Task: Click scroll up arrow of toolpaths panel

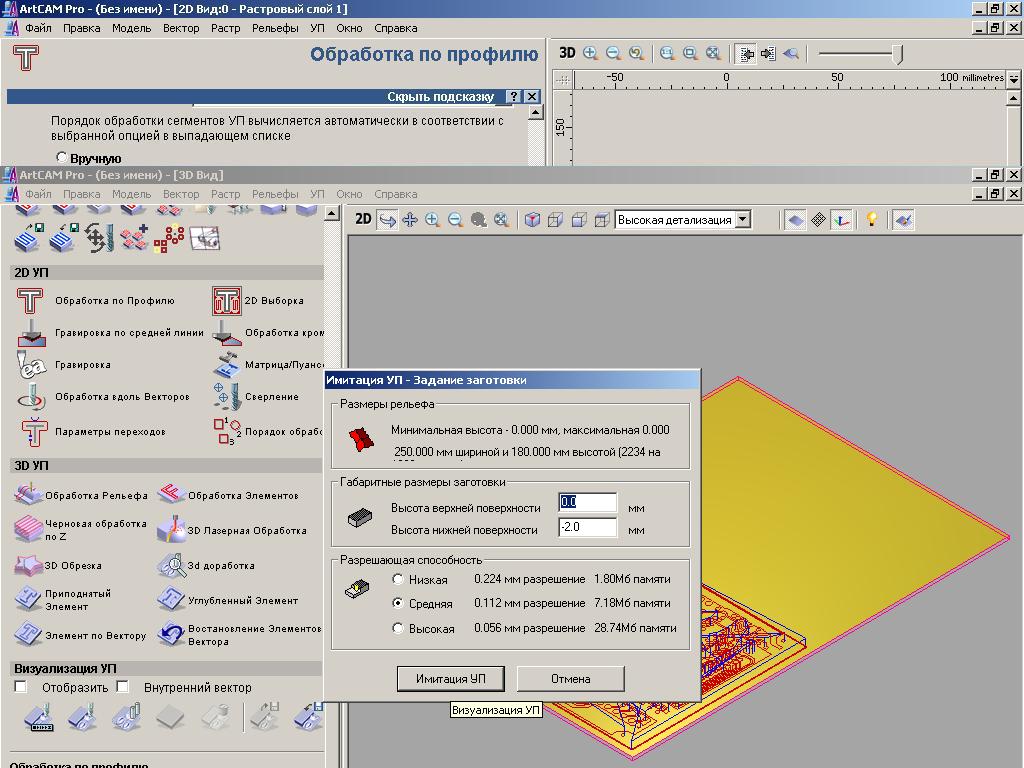Action: click(x=332, y=214)
